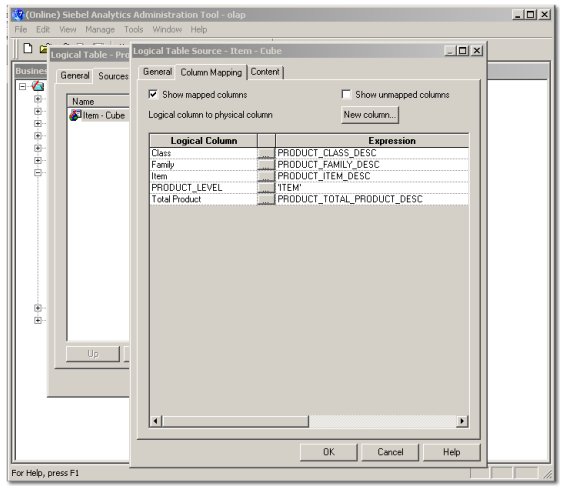Click the horizontal scrollbar thumb

[235, 421]
